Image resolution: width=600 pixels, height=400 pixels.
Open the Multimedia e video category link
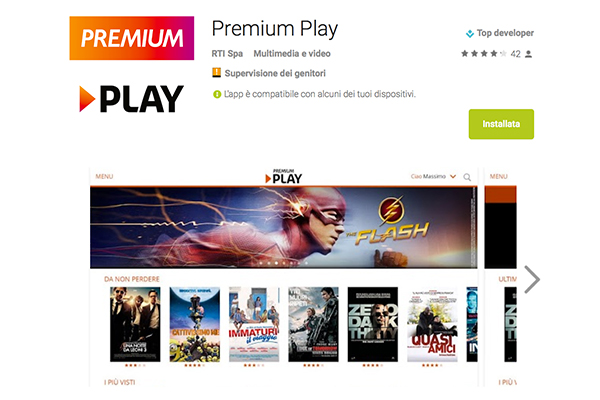coord(292,54)
